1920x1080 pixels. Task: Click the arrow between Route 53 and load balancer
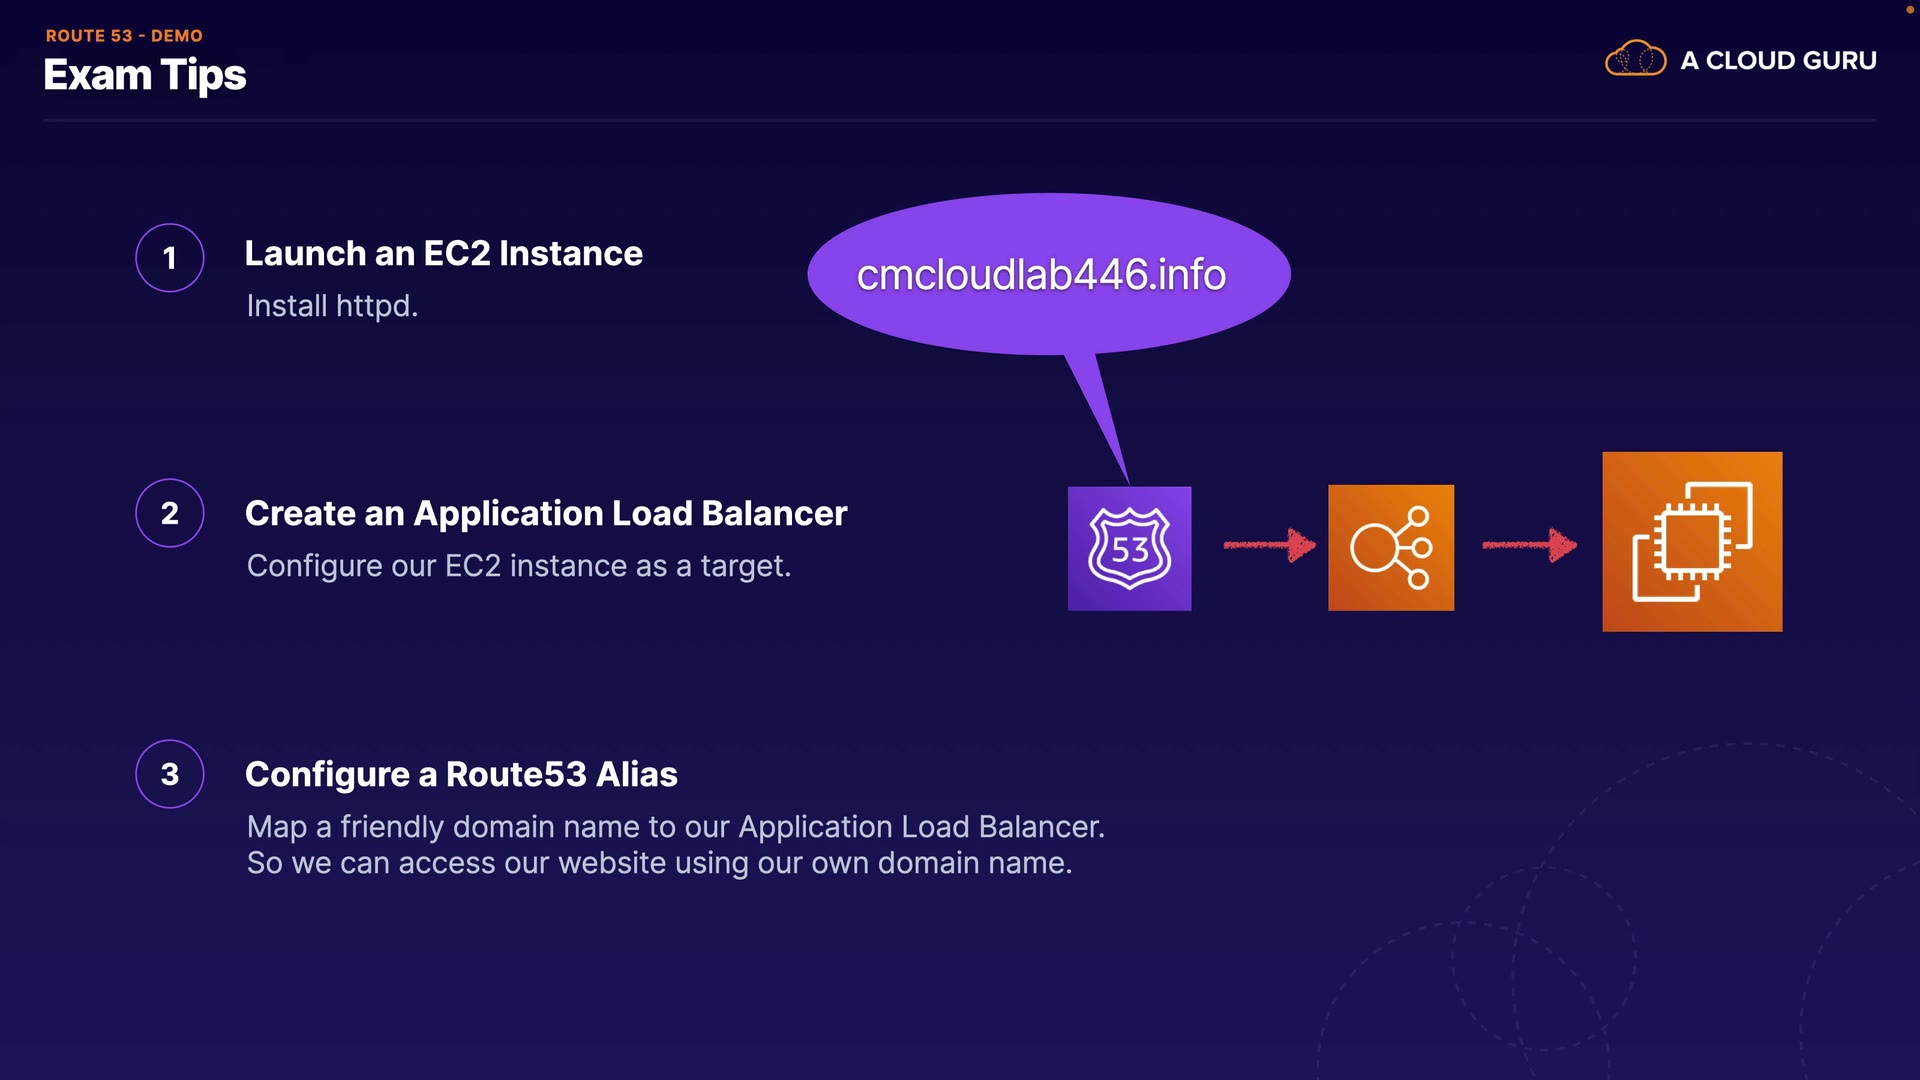pos(1269,545)
